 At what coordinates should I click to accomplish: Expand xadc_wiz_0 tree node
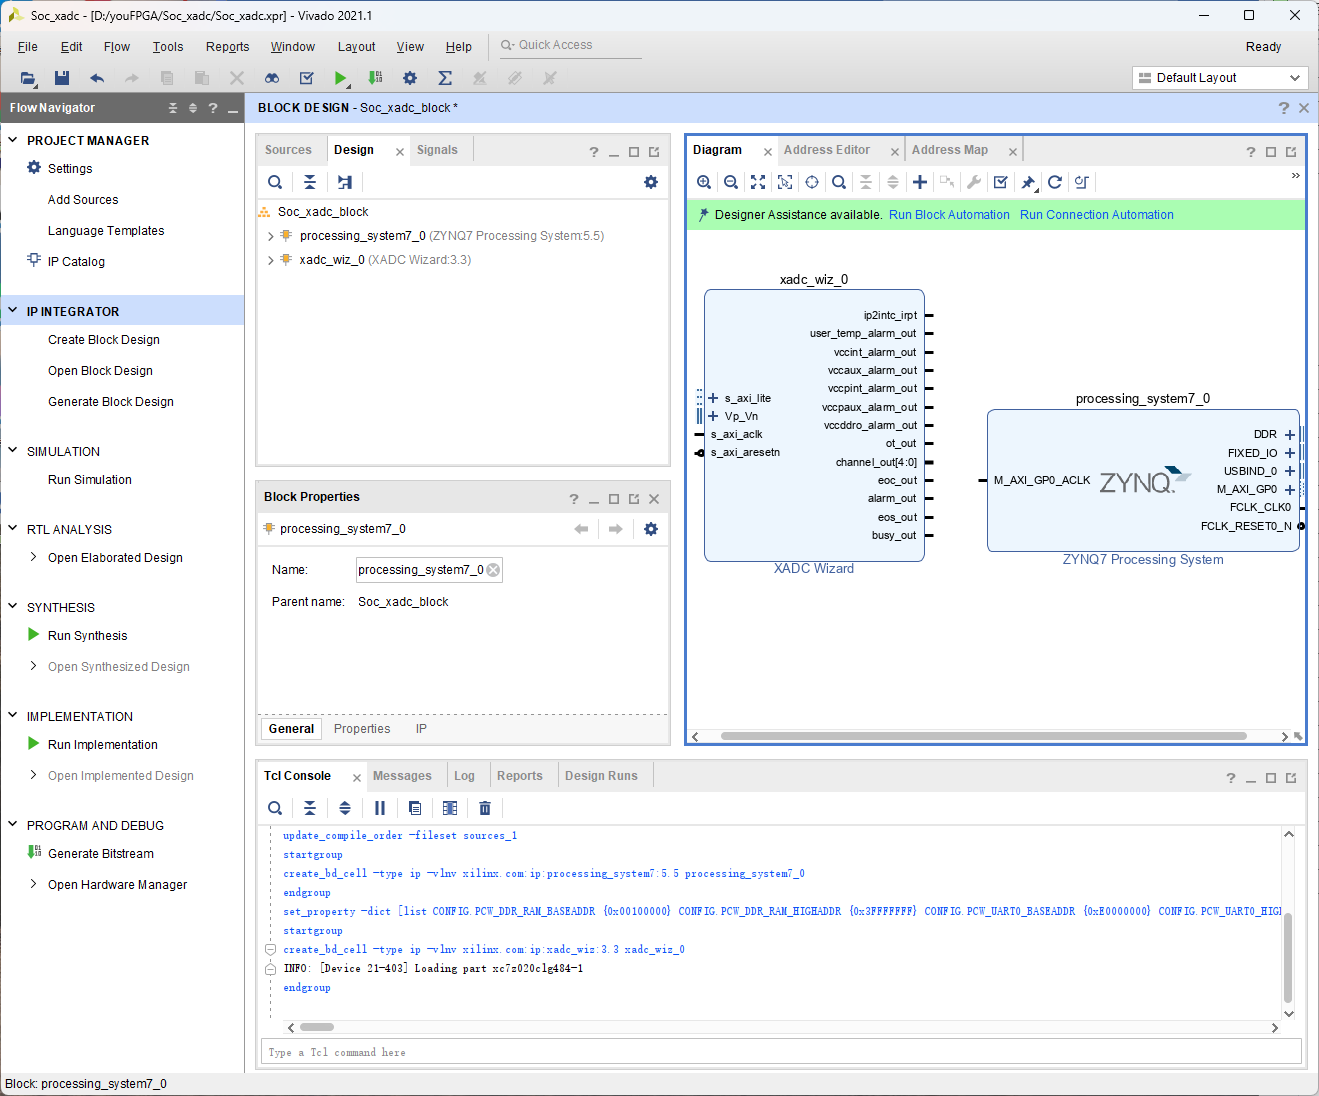pos(271,261)
